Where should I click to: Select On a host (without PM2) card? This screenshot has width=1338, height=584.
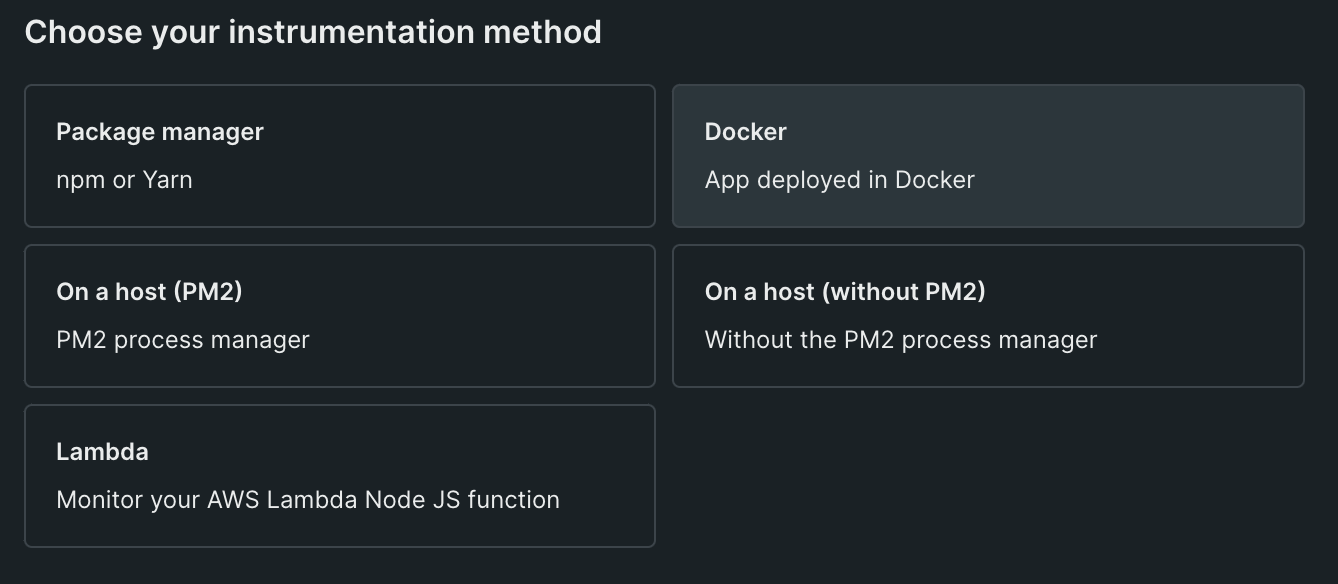[988, 316]
